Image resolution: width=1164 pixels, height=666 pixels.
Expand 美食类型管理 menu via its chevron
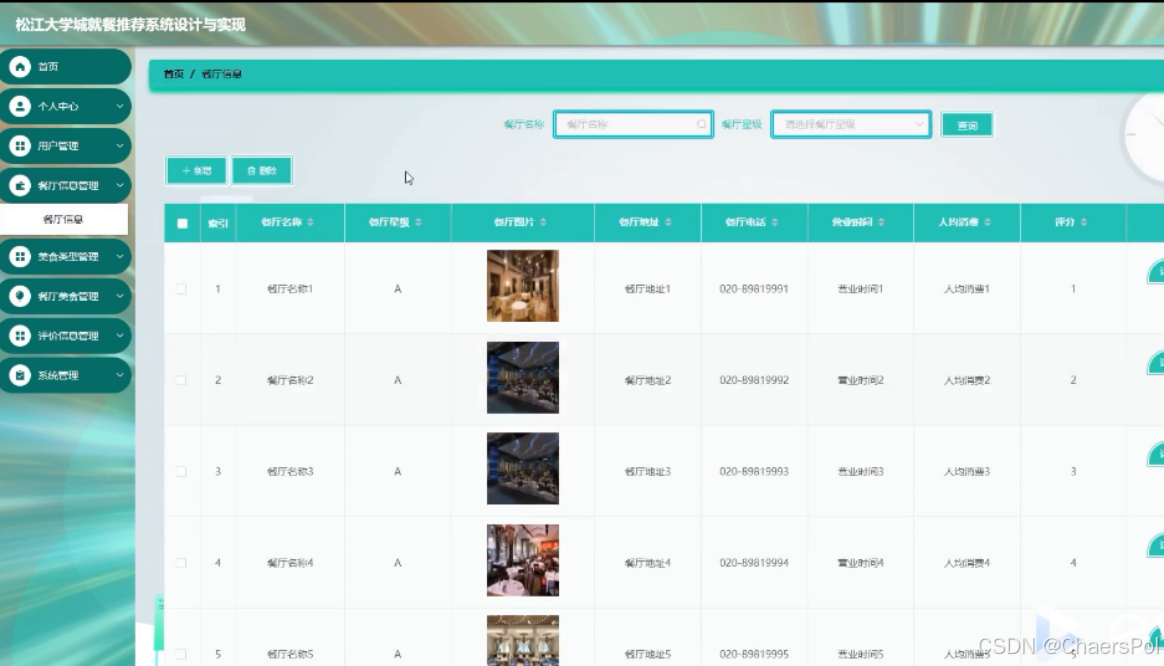(120, 256)
